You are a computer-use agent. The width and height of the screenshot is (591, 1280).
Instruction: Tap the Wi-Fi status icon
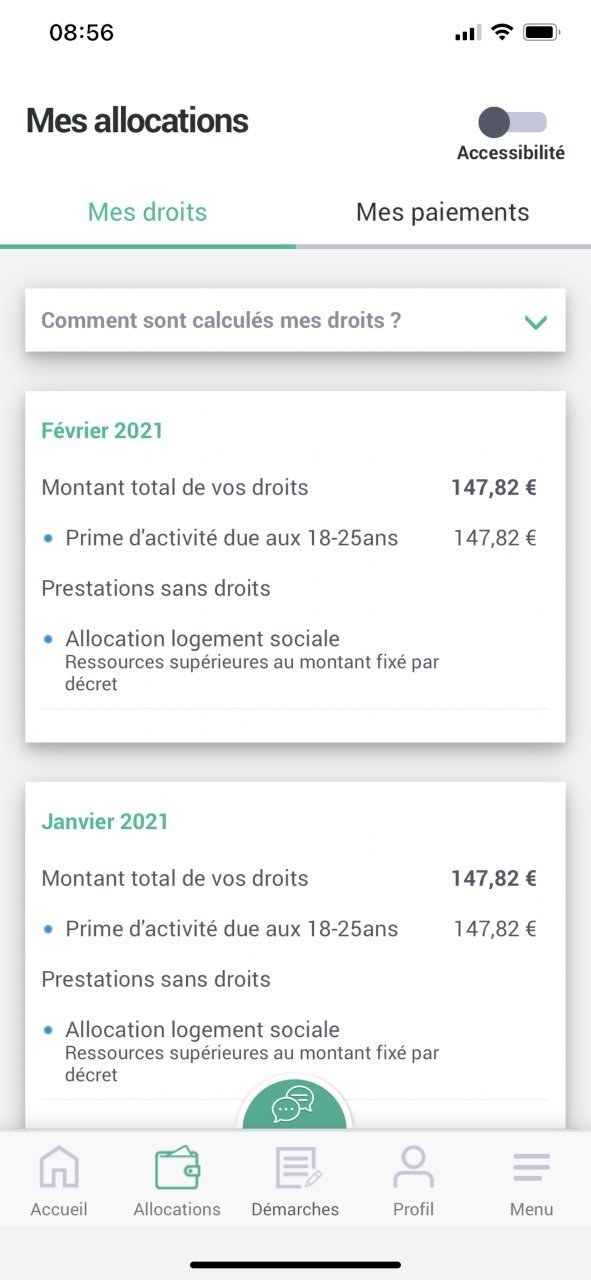click(x=501, y=32)
